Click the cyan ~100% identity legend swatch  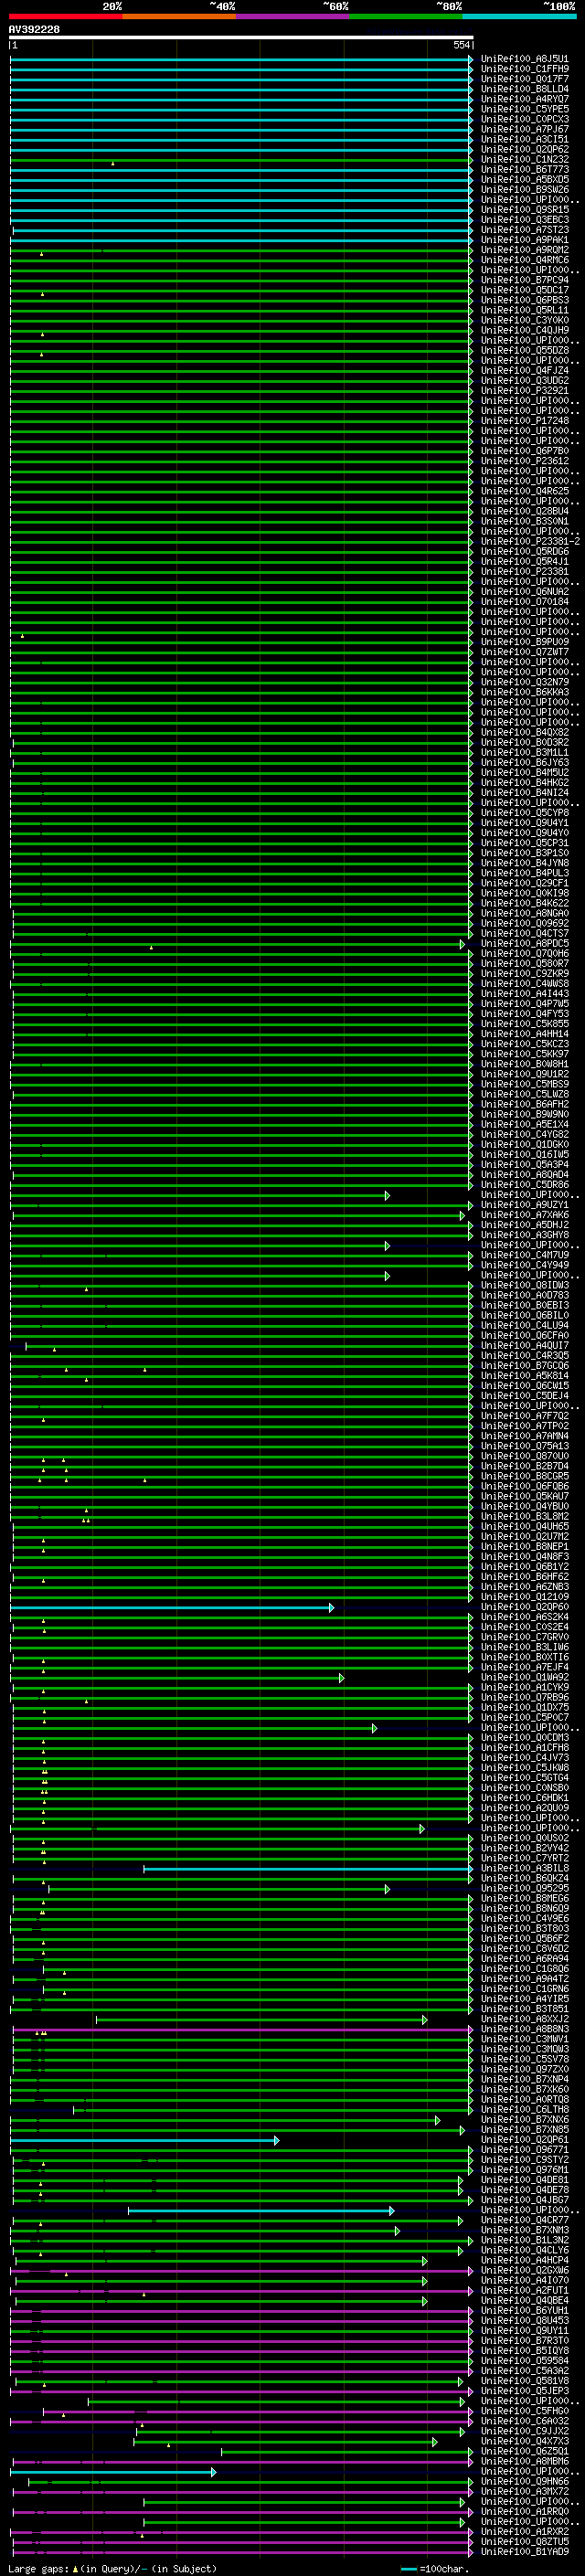[x=519, y=16]
